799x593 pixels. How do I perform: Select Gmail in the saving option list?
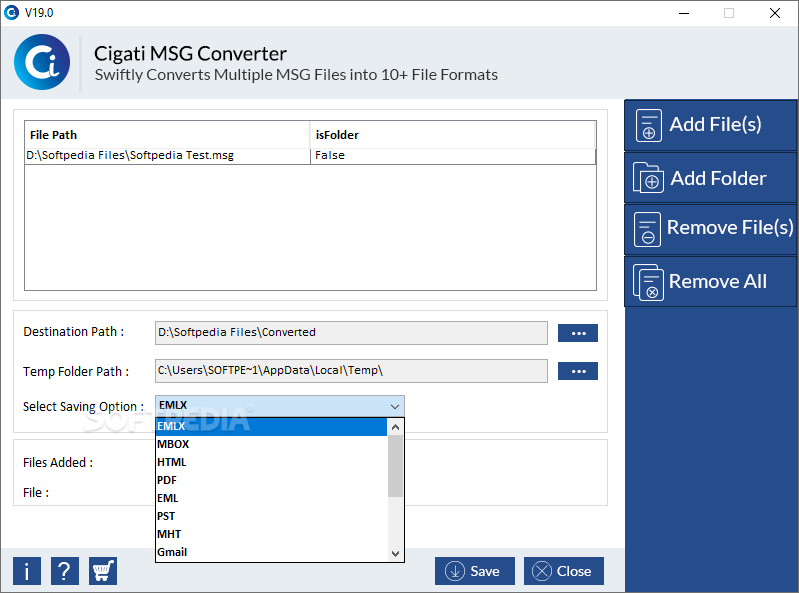(271, 552)
